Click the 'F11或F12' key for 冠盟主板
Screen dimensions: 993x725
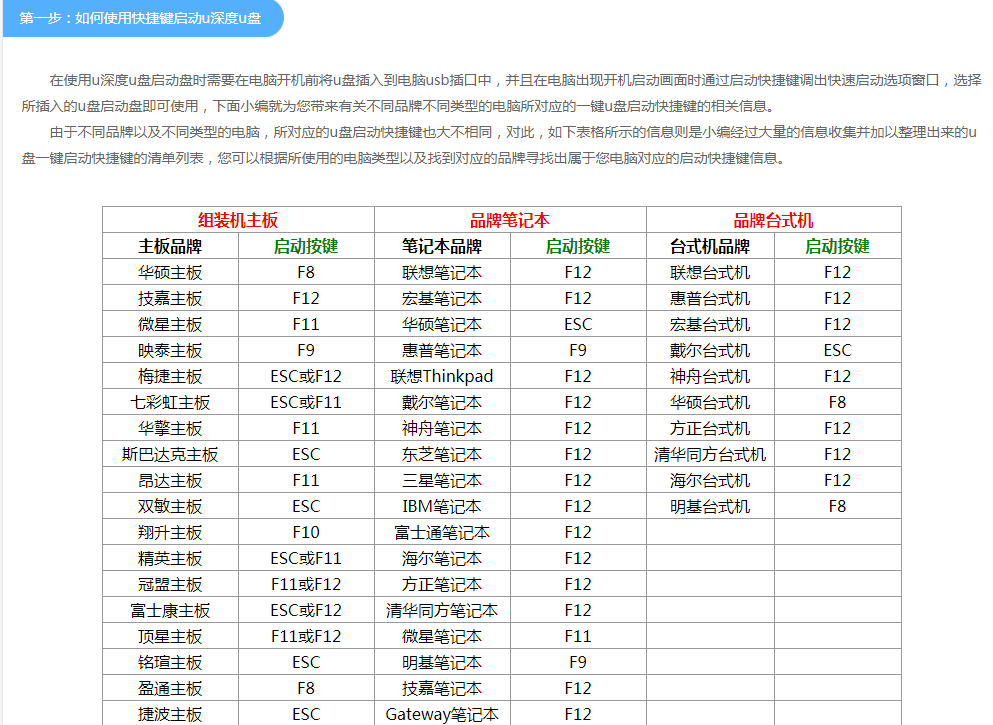[306, 584]
